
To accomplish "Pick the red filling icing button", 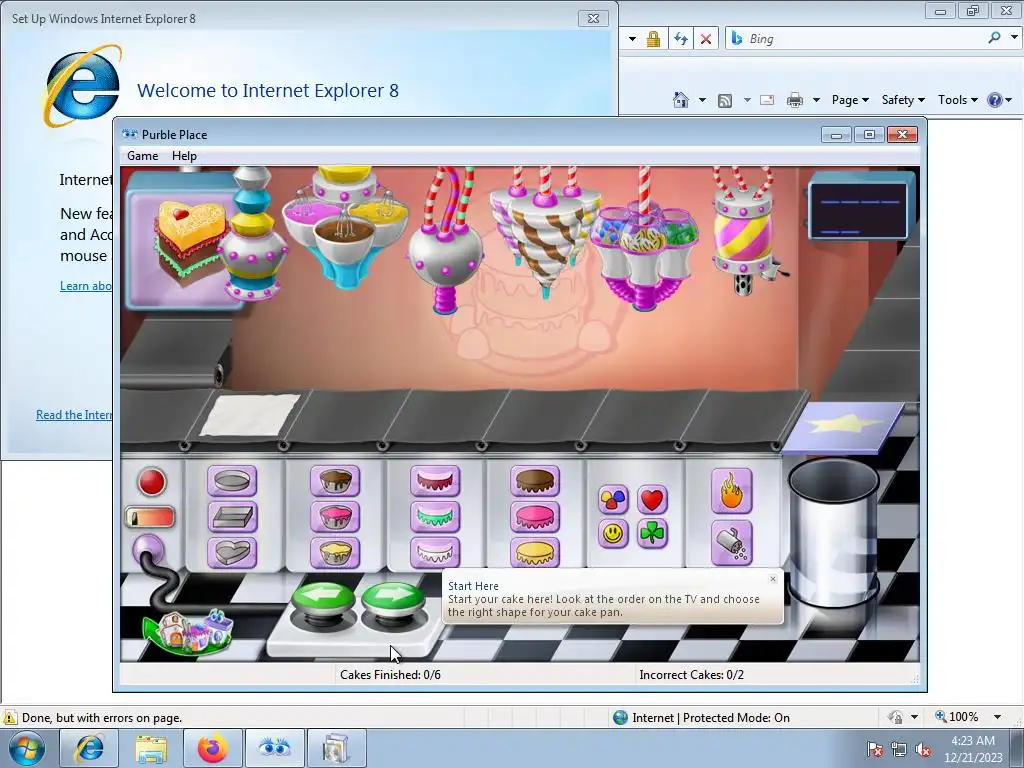I will 435,482.
